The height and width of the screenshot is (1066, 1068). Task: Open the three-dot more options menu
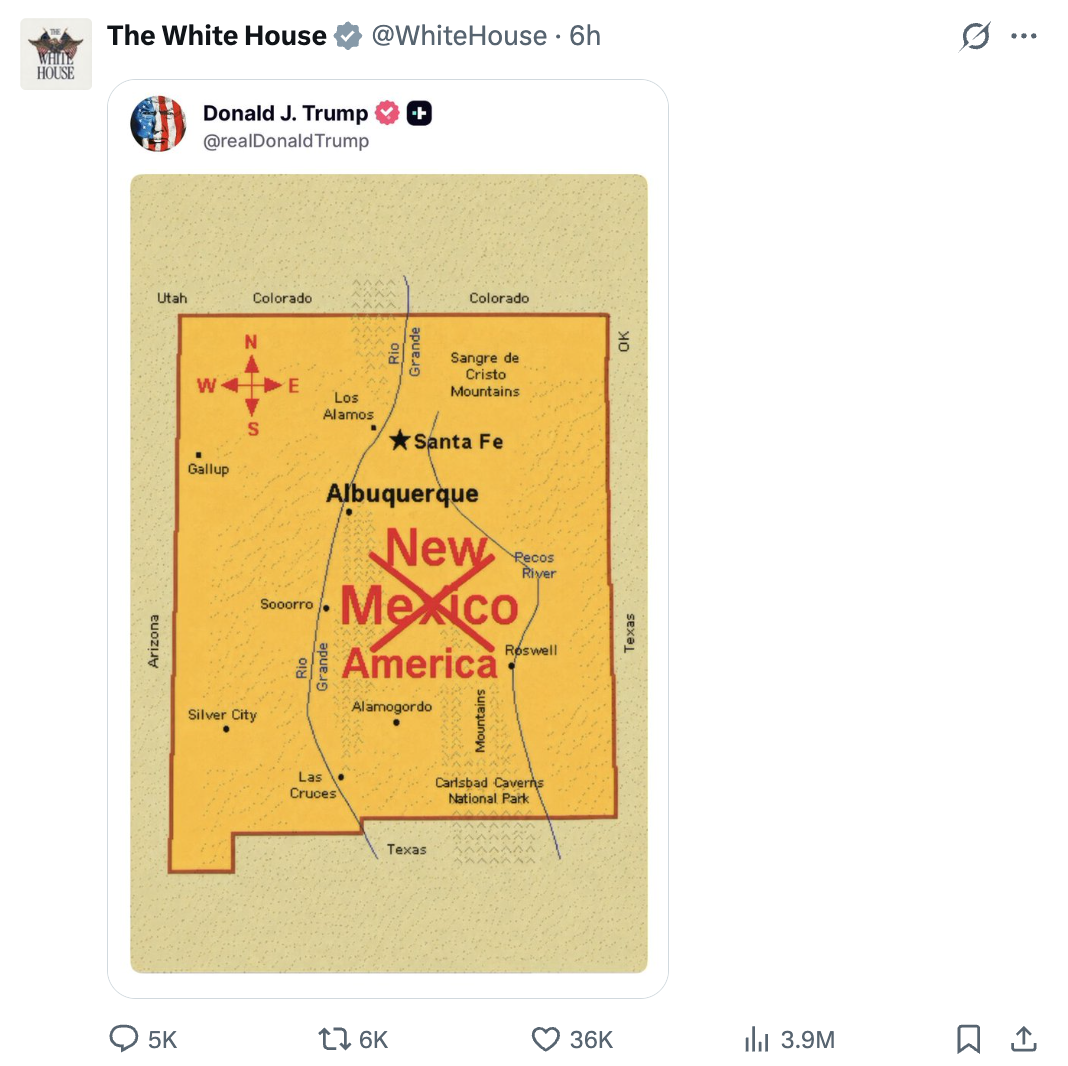click(x=1024, y=36)
